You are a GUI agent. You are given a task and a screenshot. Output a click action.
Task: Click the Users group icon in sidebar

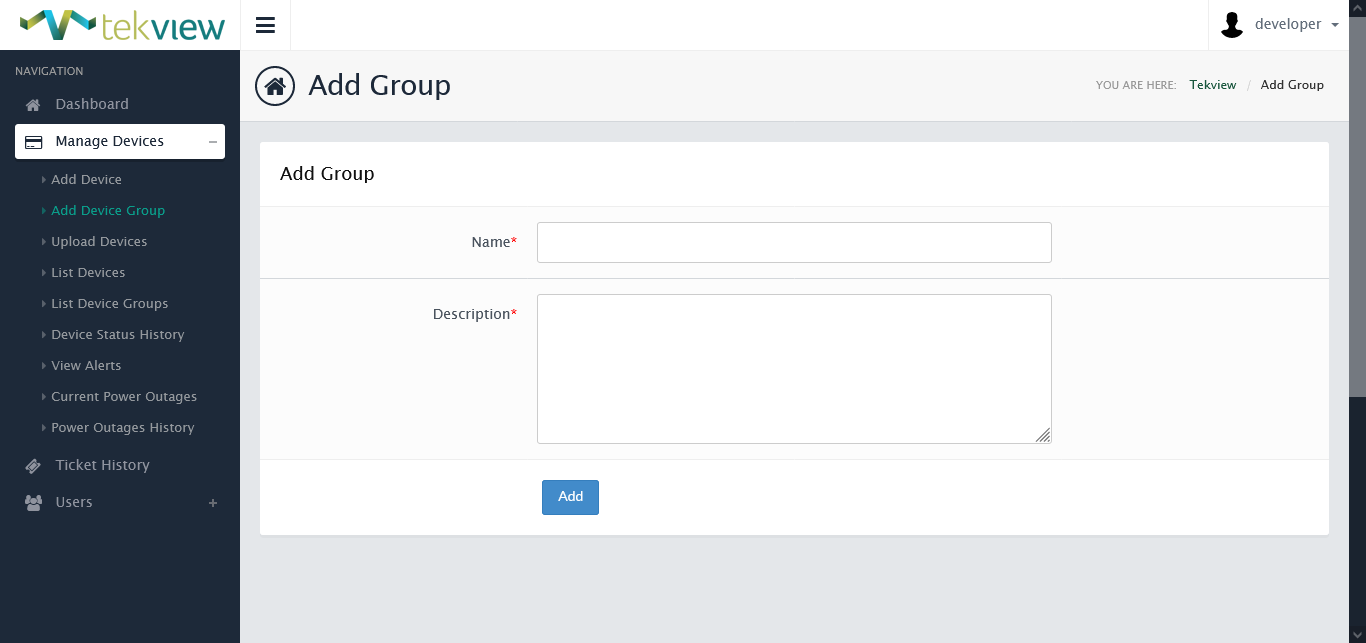coord(33,503)
